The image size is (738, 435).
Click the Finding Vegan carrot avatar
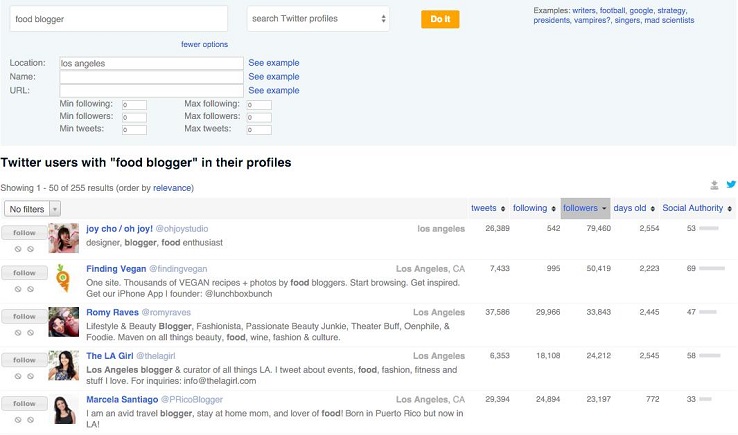click(64, 279)
